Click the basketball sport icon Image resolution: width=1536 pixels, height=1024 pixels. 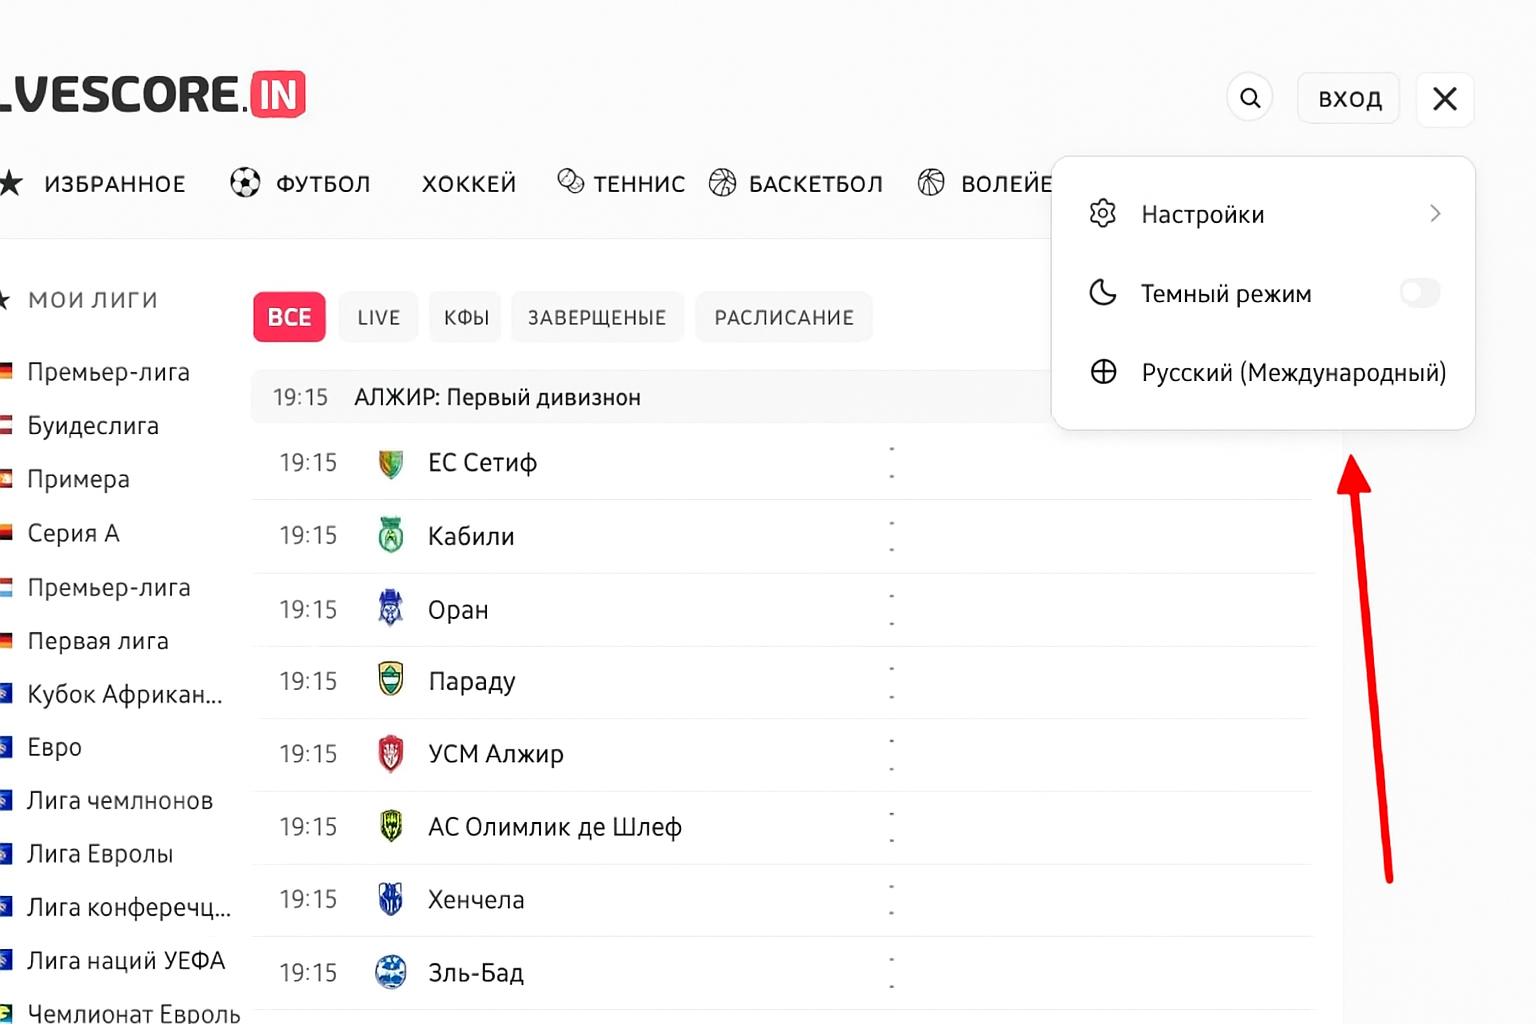coord(722,183)
